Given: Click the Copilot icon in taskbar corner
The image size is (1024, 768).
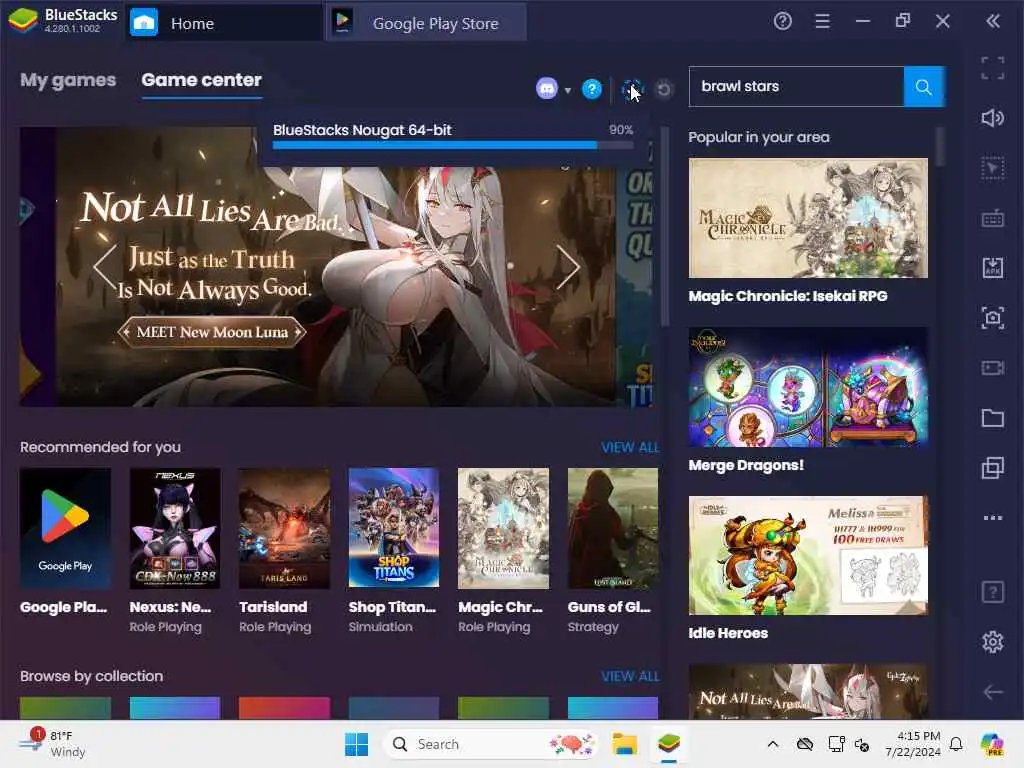Looking at the screenshot, I should [992, 744].
